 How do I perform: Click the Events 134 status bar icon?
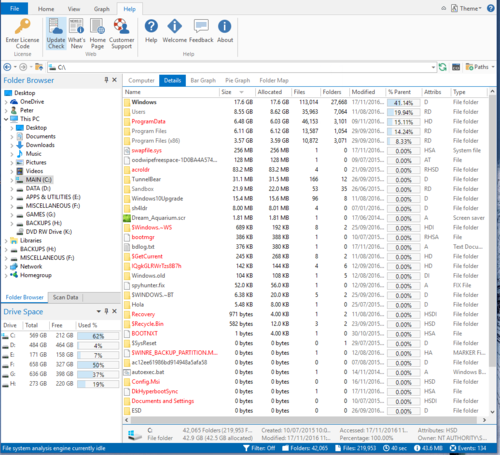point(453,448)
